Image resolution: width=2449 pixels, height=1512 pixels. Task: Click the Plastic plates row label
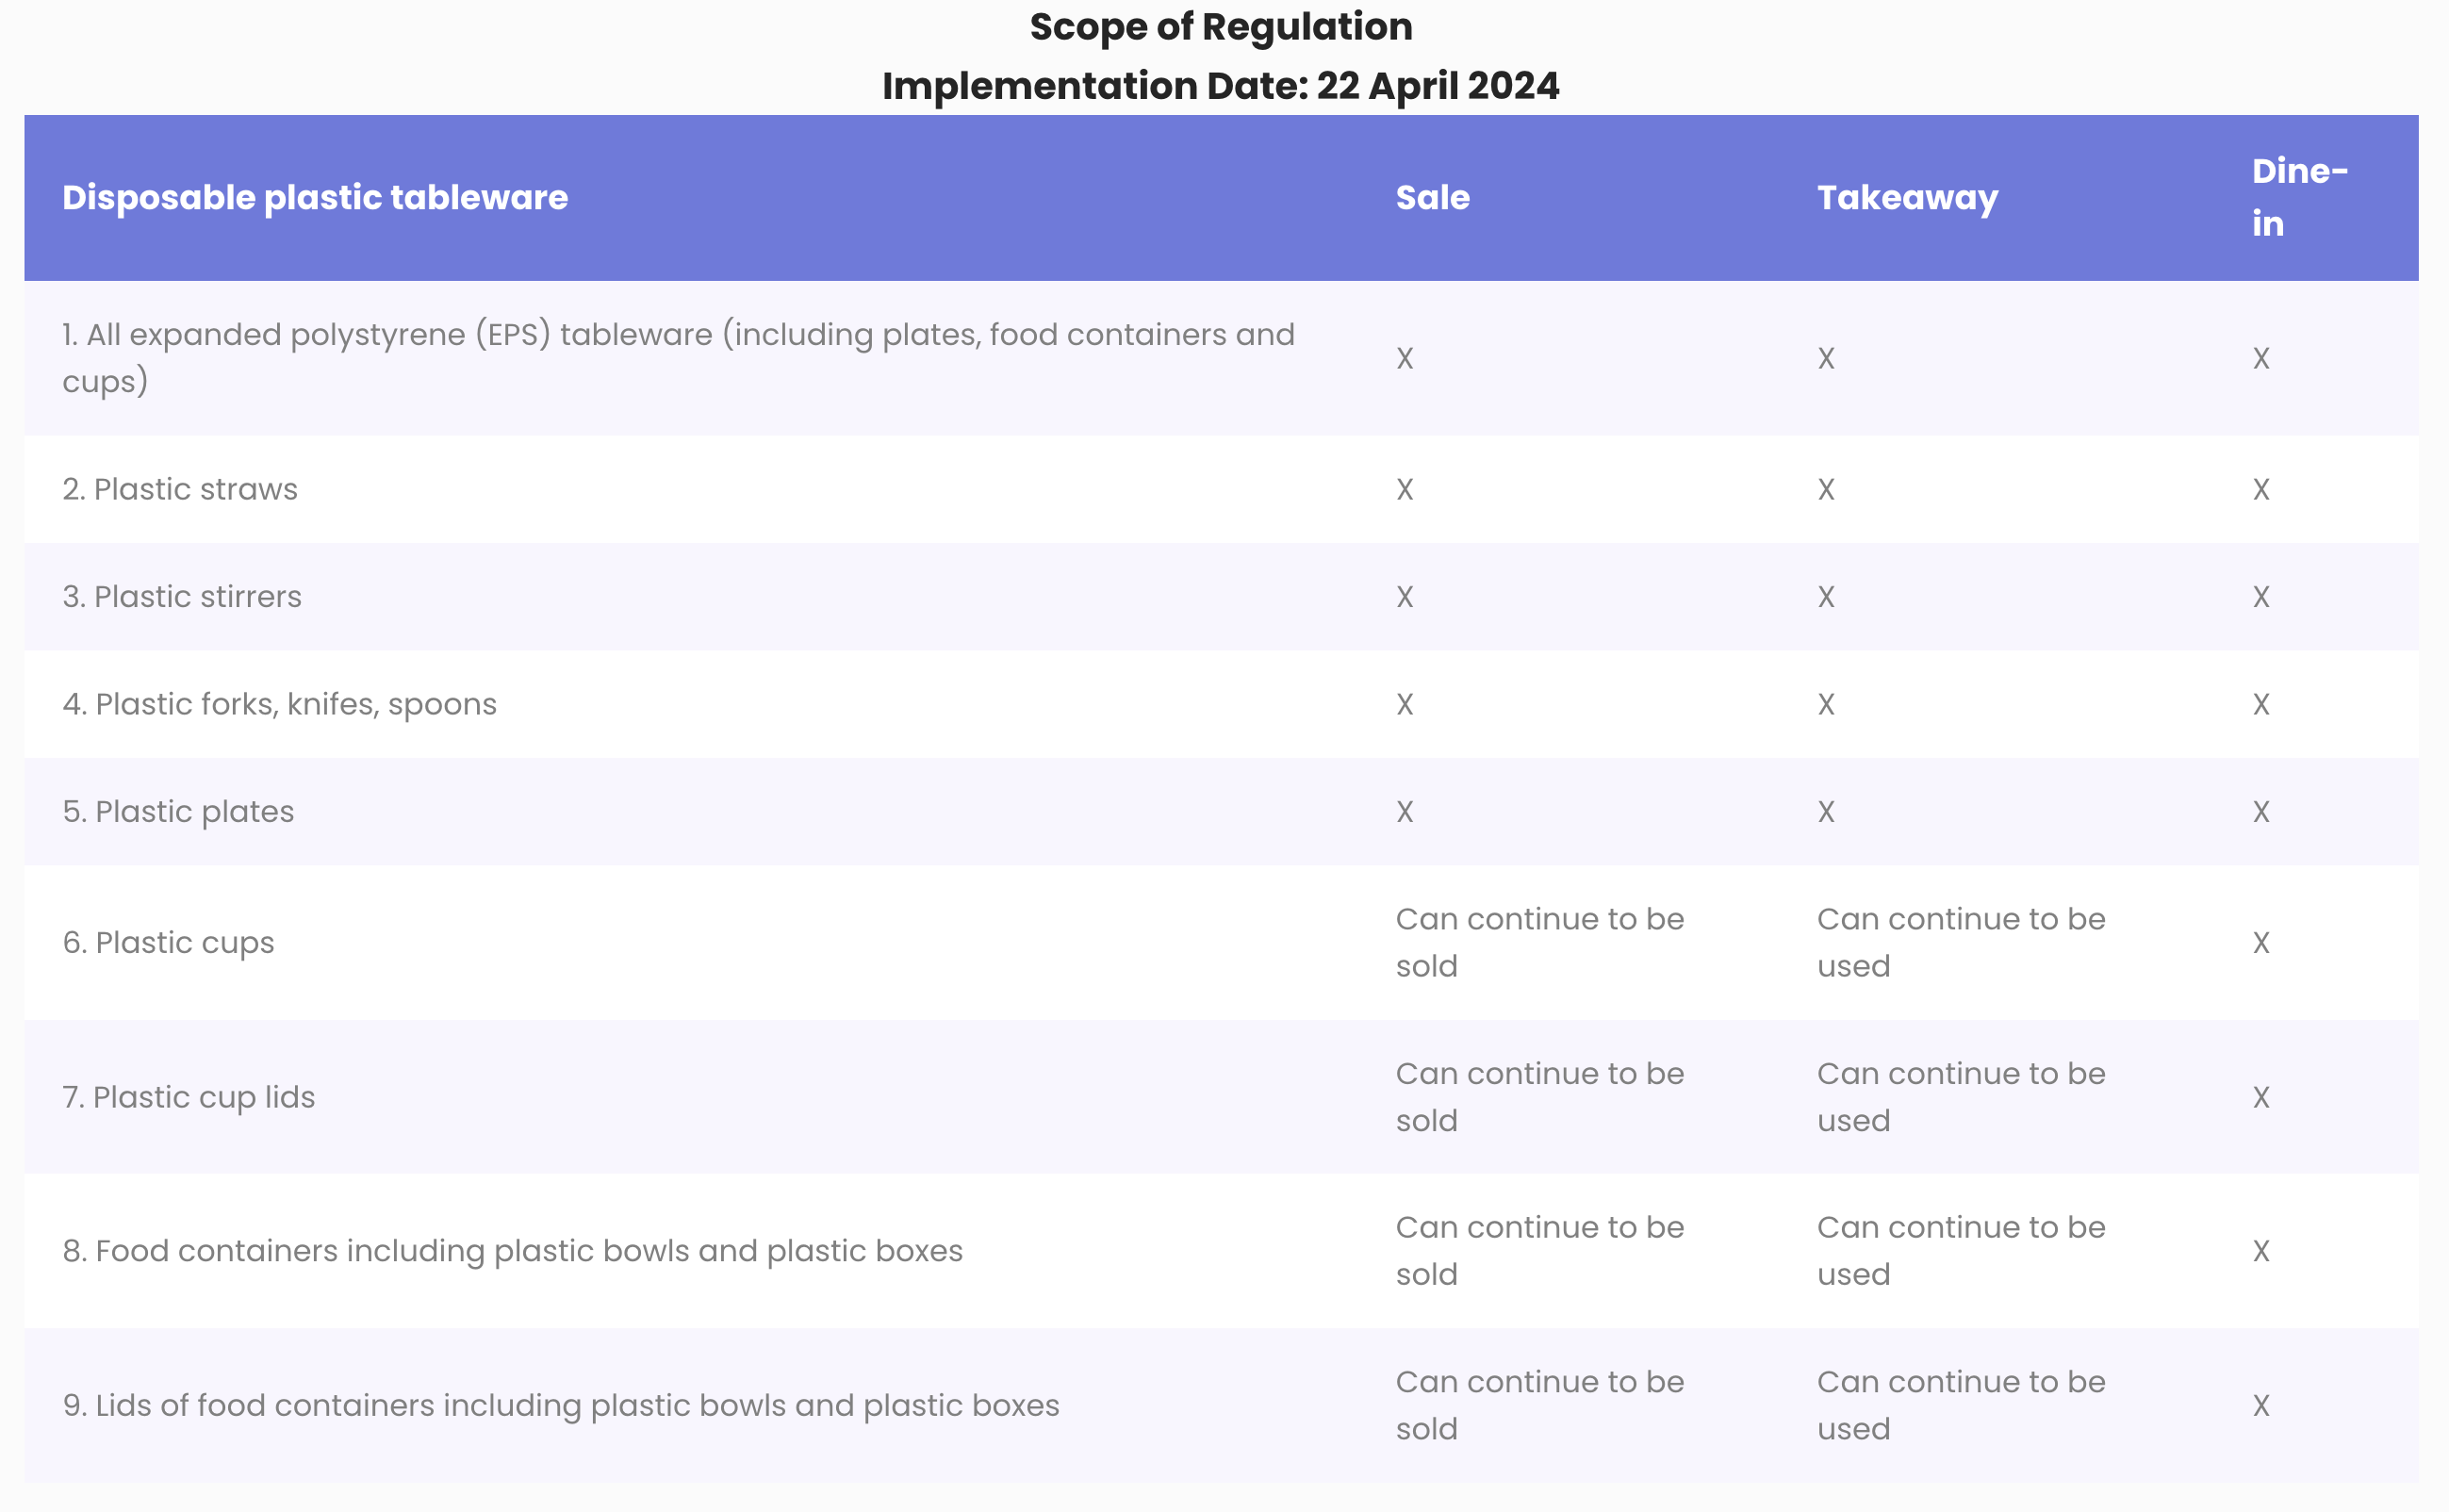click(178, 812)
